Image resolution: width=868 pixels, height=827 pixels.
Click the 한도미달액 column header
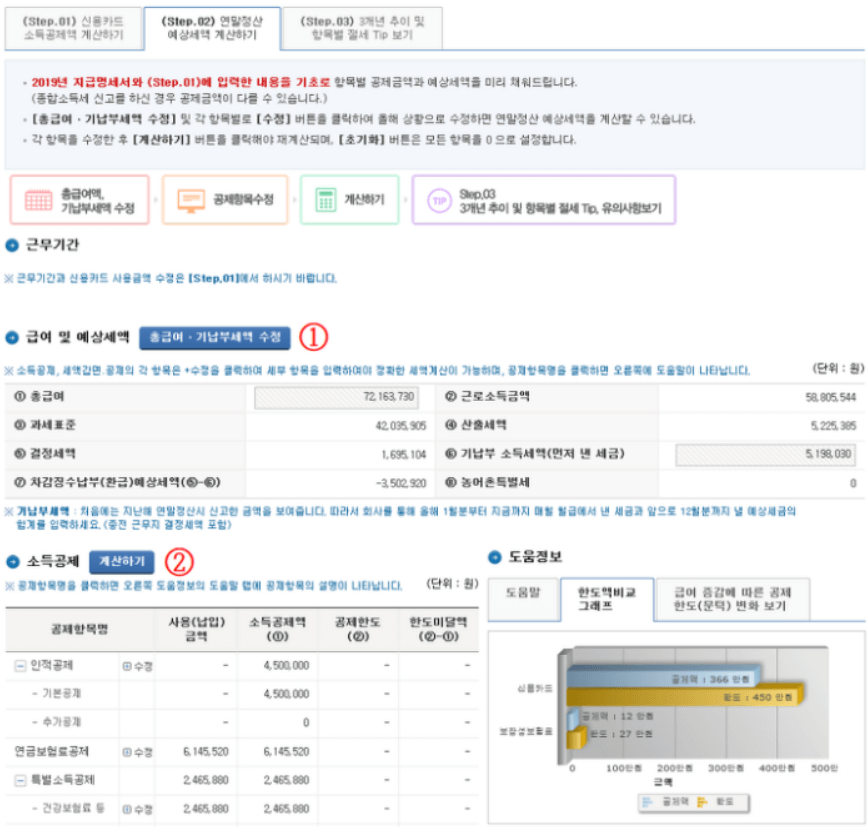click(438, 629)
